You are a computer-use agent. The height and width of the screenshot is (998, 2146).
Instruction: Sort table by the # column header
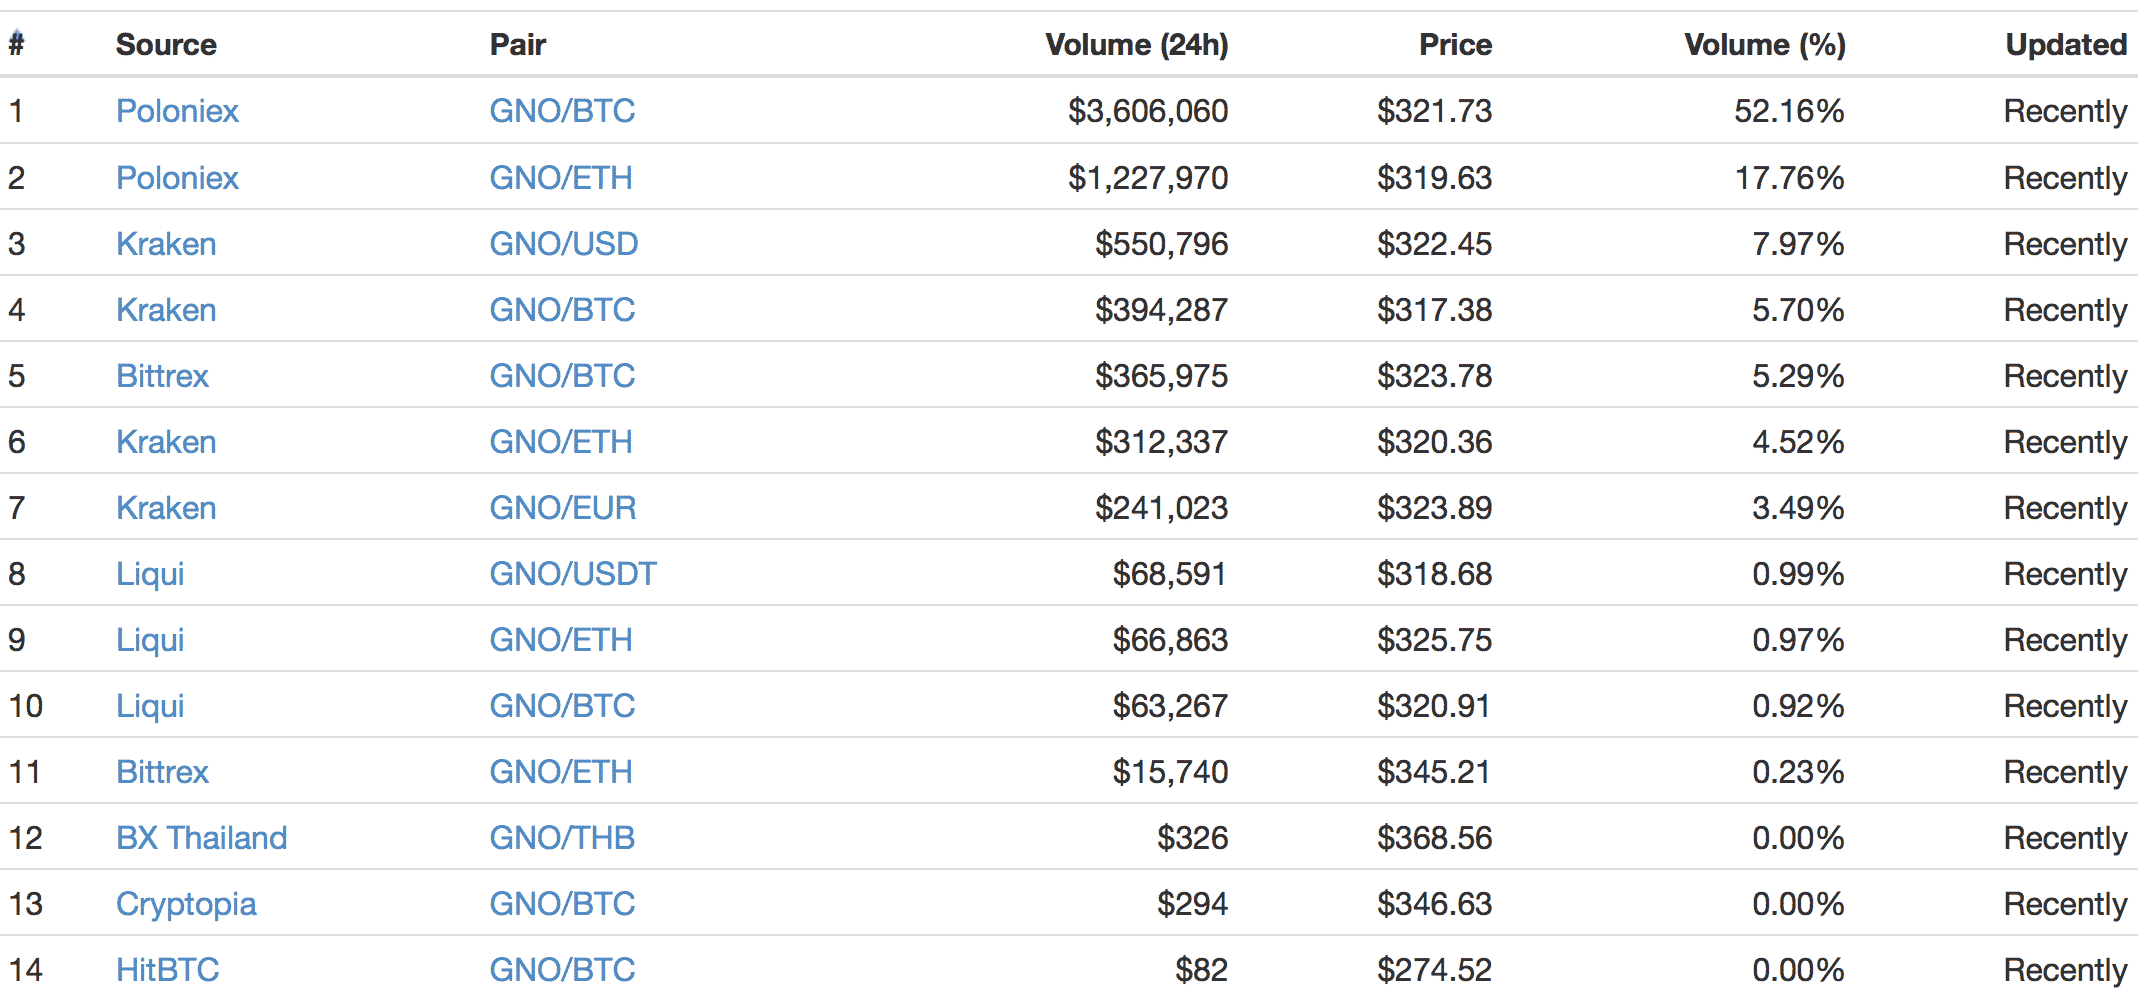(16, 44)
